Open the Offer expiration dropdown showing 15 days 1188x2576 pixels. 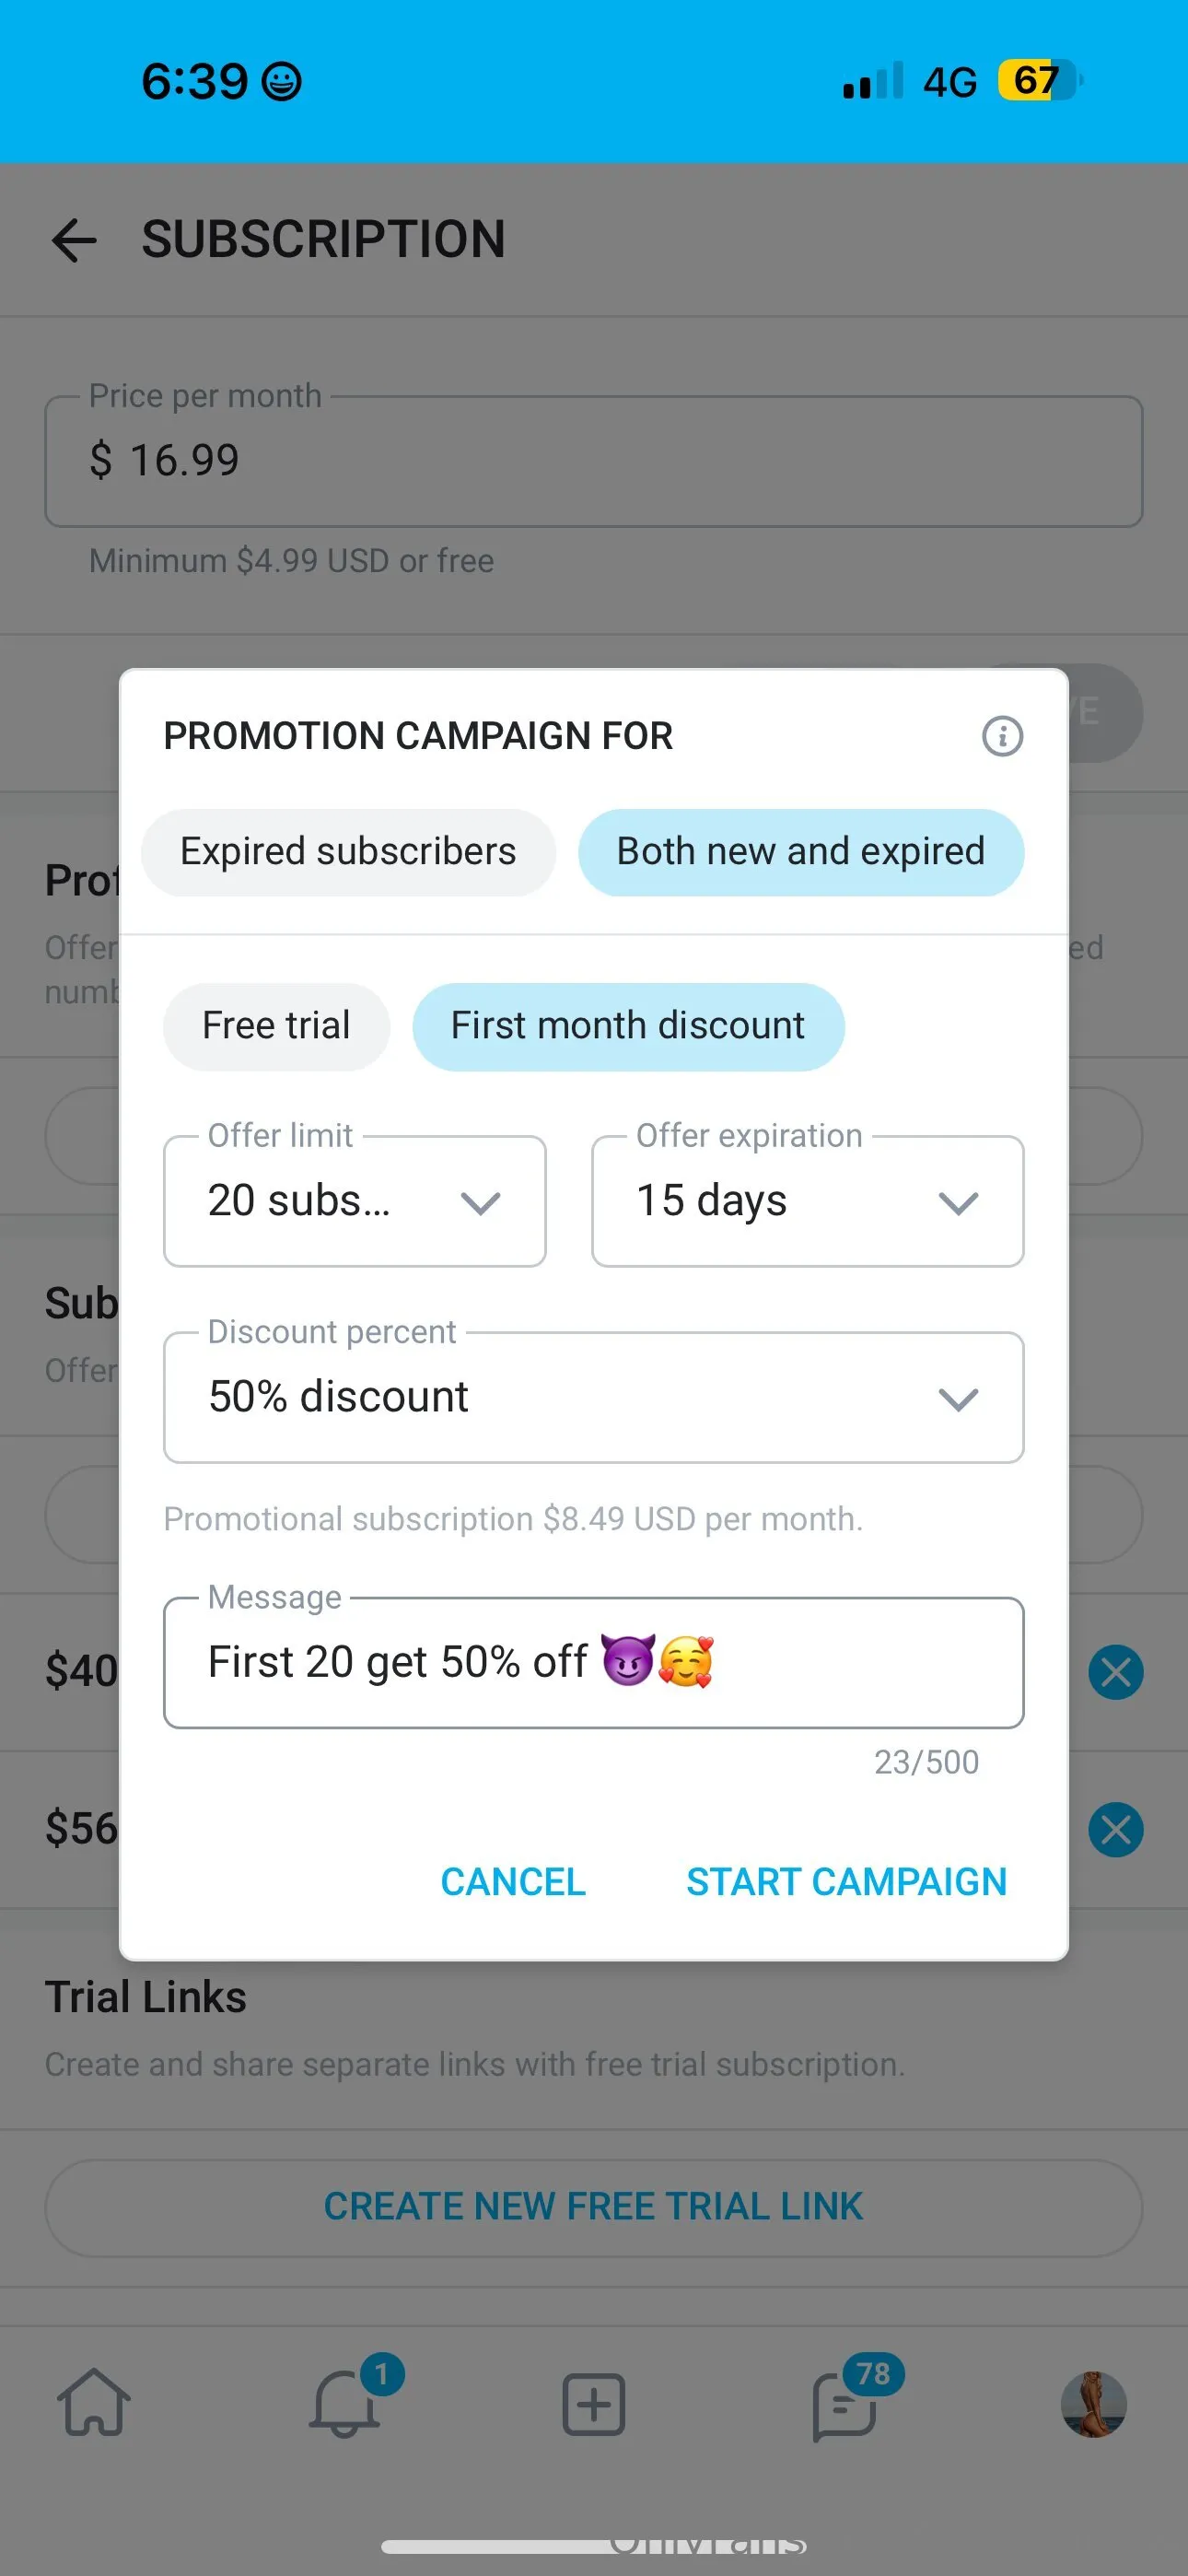click(805, 1200)
